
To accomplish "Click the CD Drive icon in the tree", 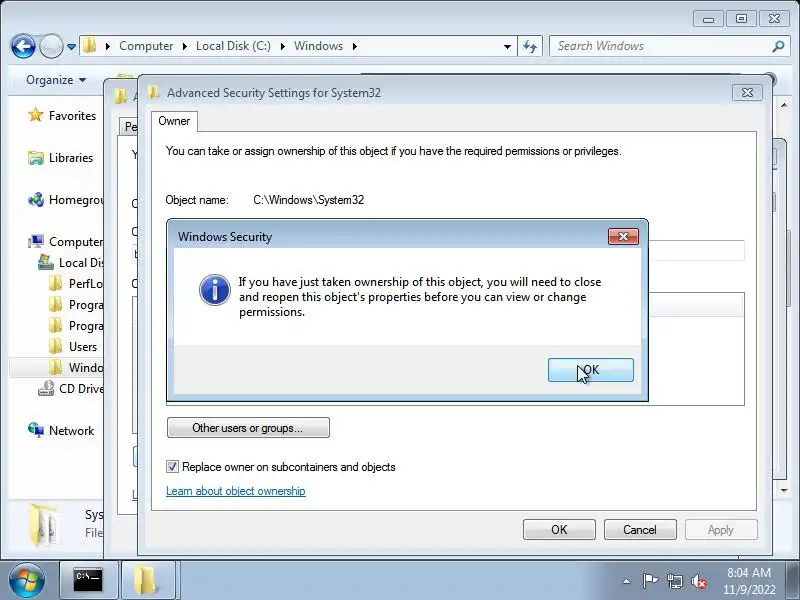I will 46,388.
